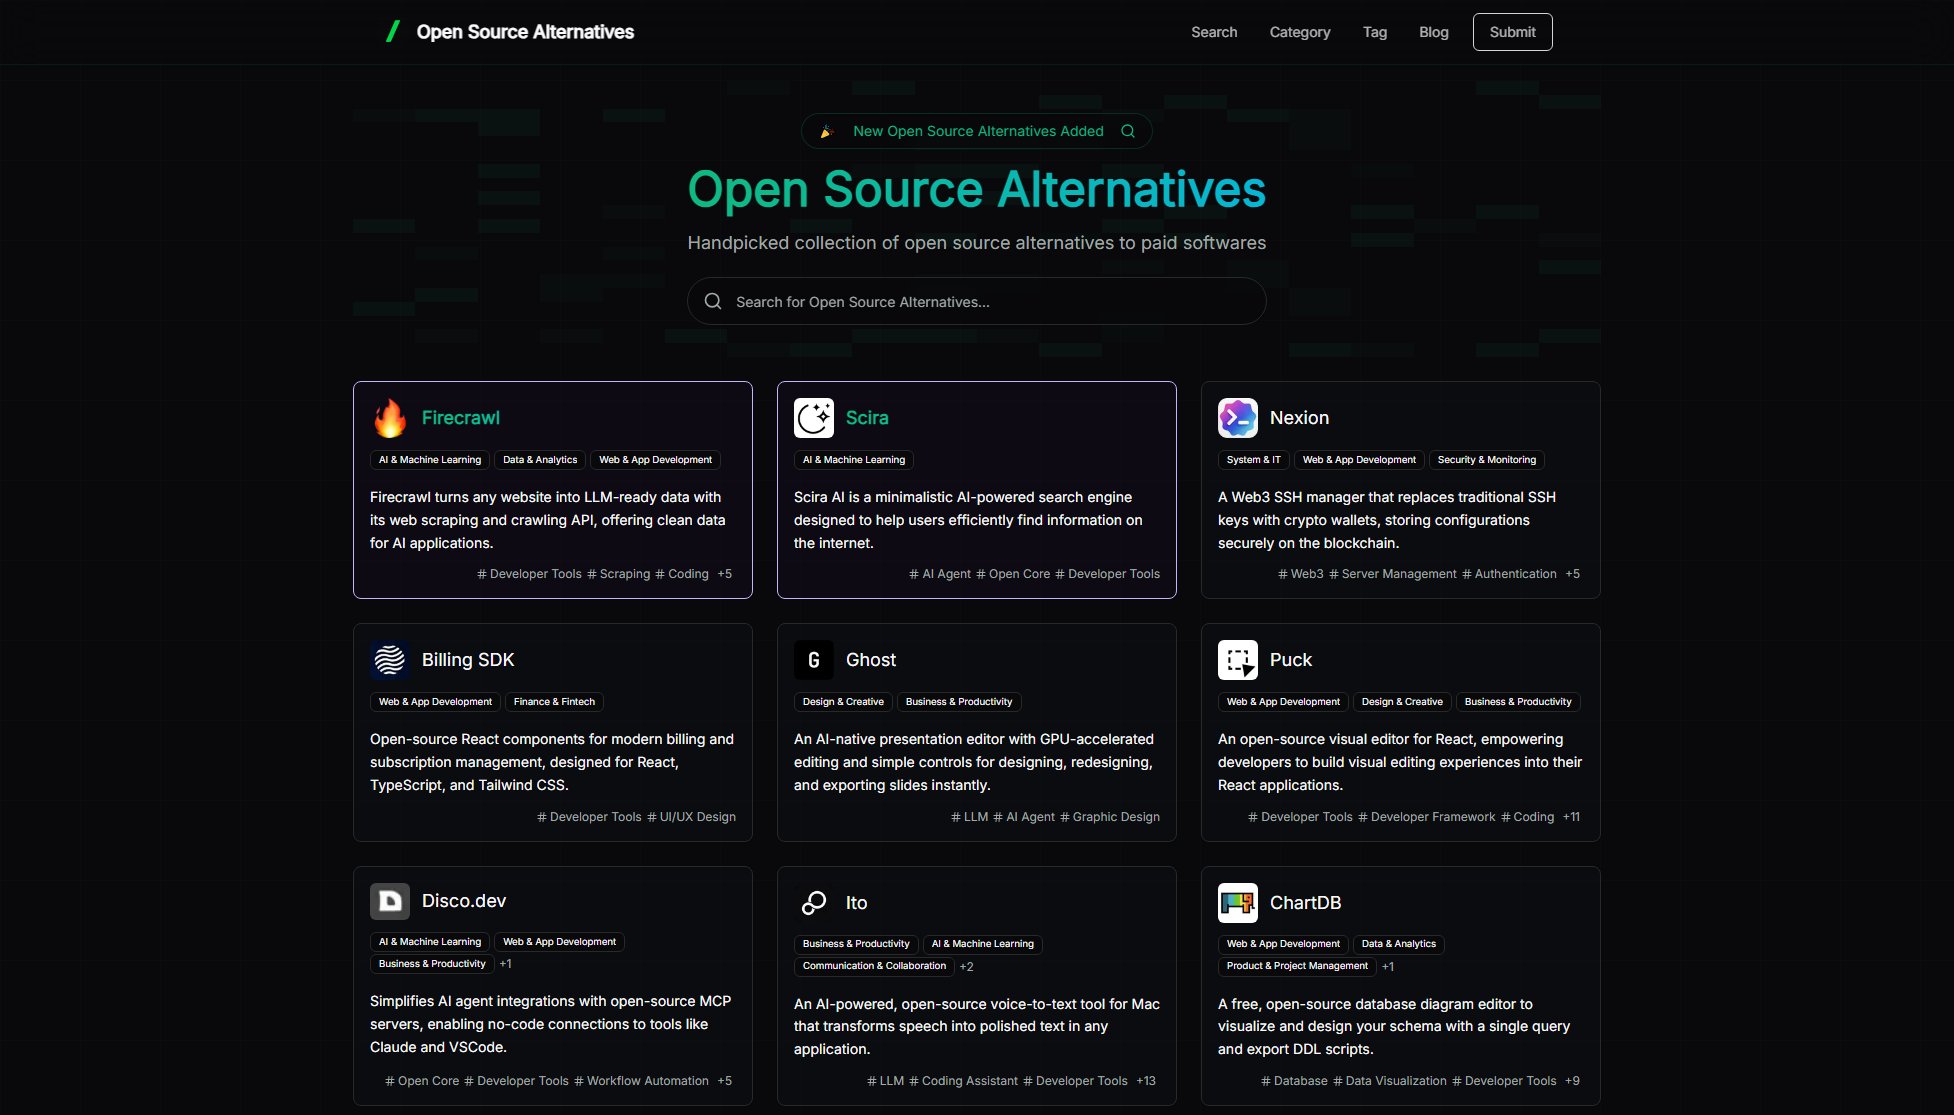
Task: Click the Open Source Alternatives header title
Action: pos(525,32)
